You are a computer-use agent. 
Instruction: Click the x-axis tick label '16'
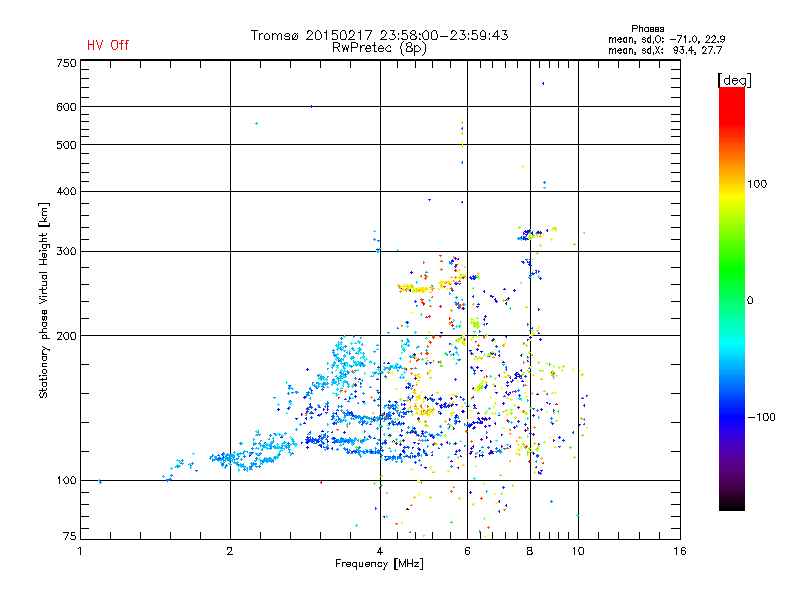point(680,551)
